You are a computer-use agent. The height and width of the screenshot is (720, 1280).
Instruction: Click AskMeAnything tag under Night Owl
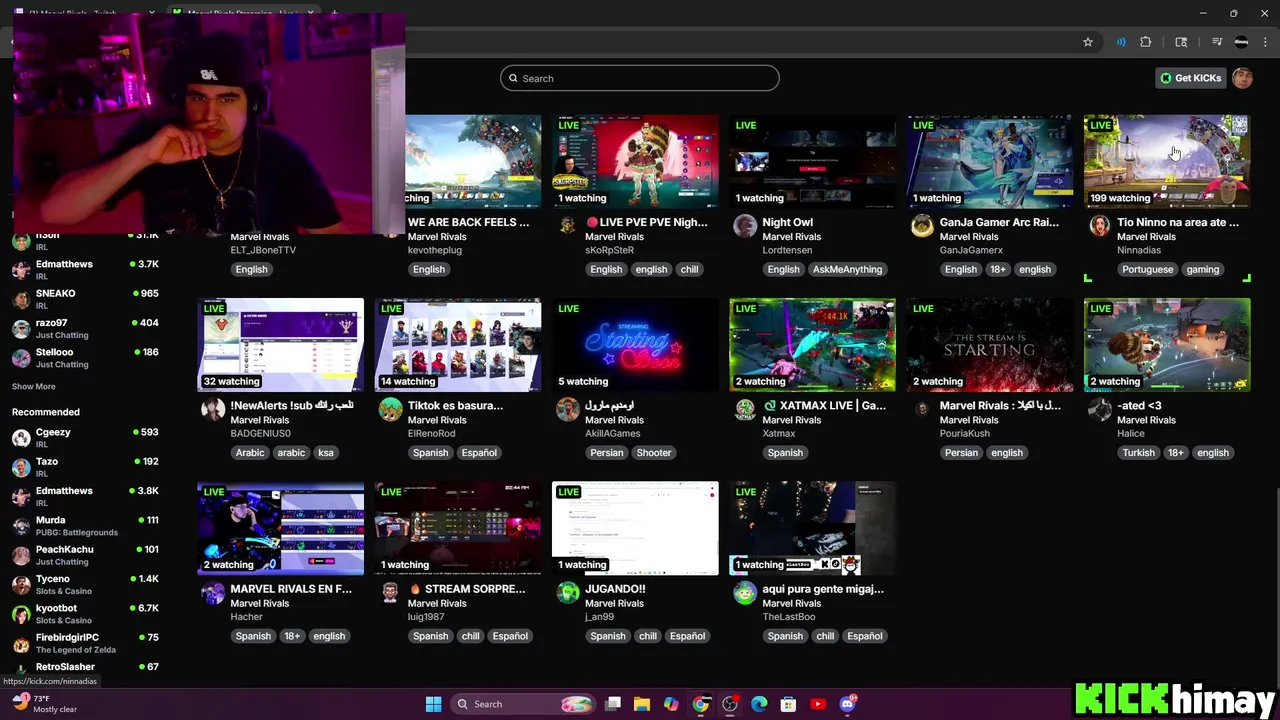tap(847, 269)
